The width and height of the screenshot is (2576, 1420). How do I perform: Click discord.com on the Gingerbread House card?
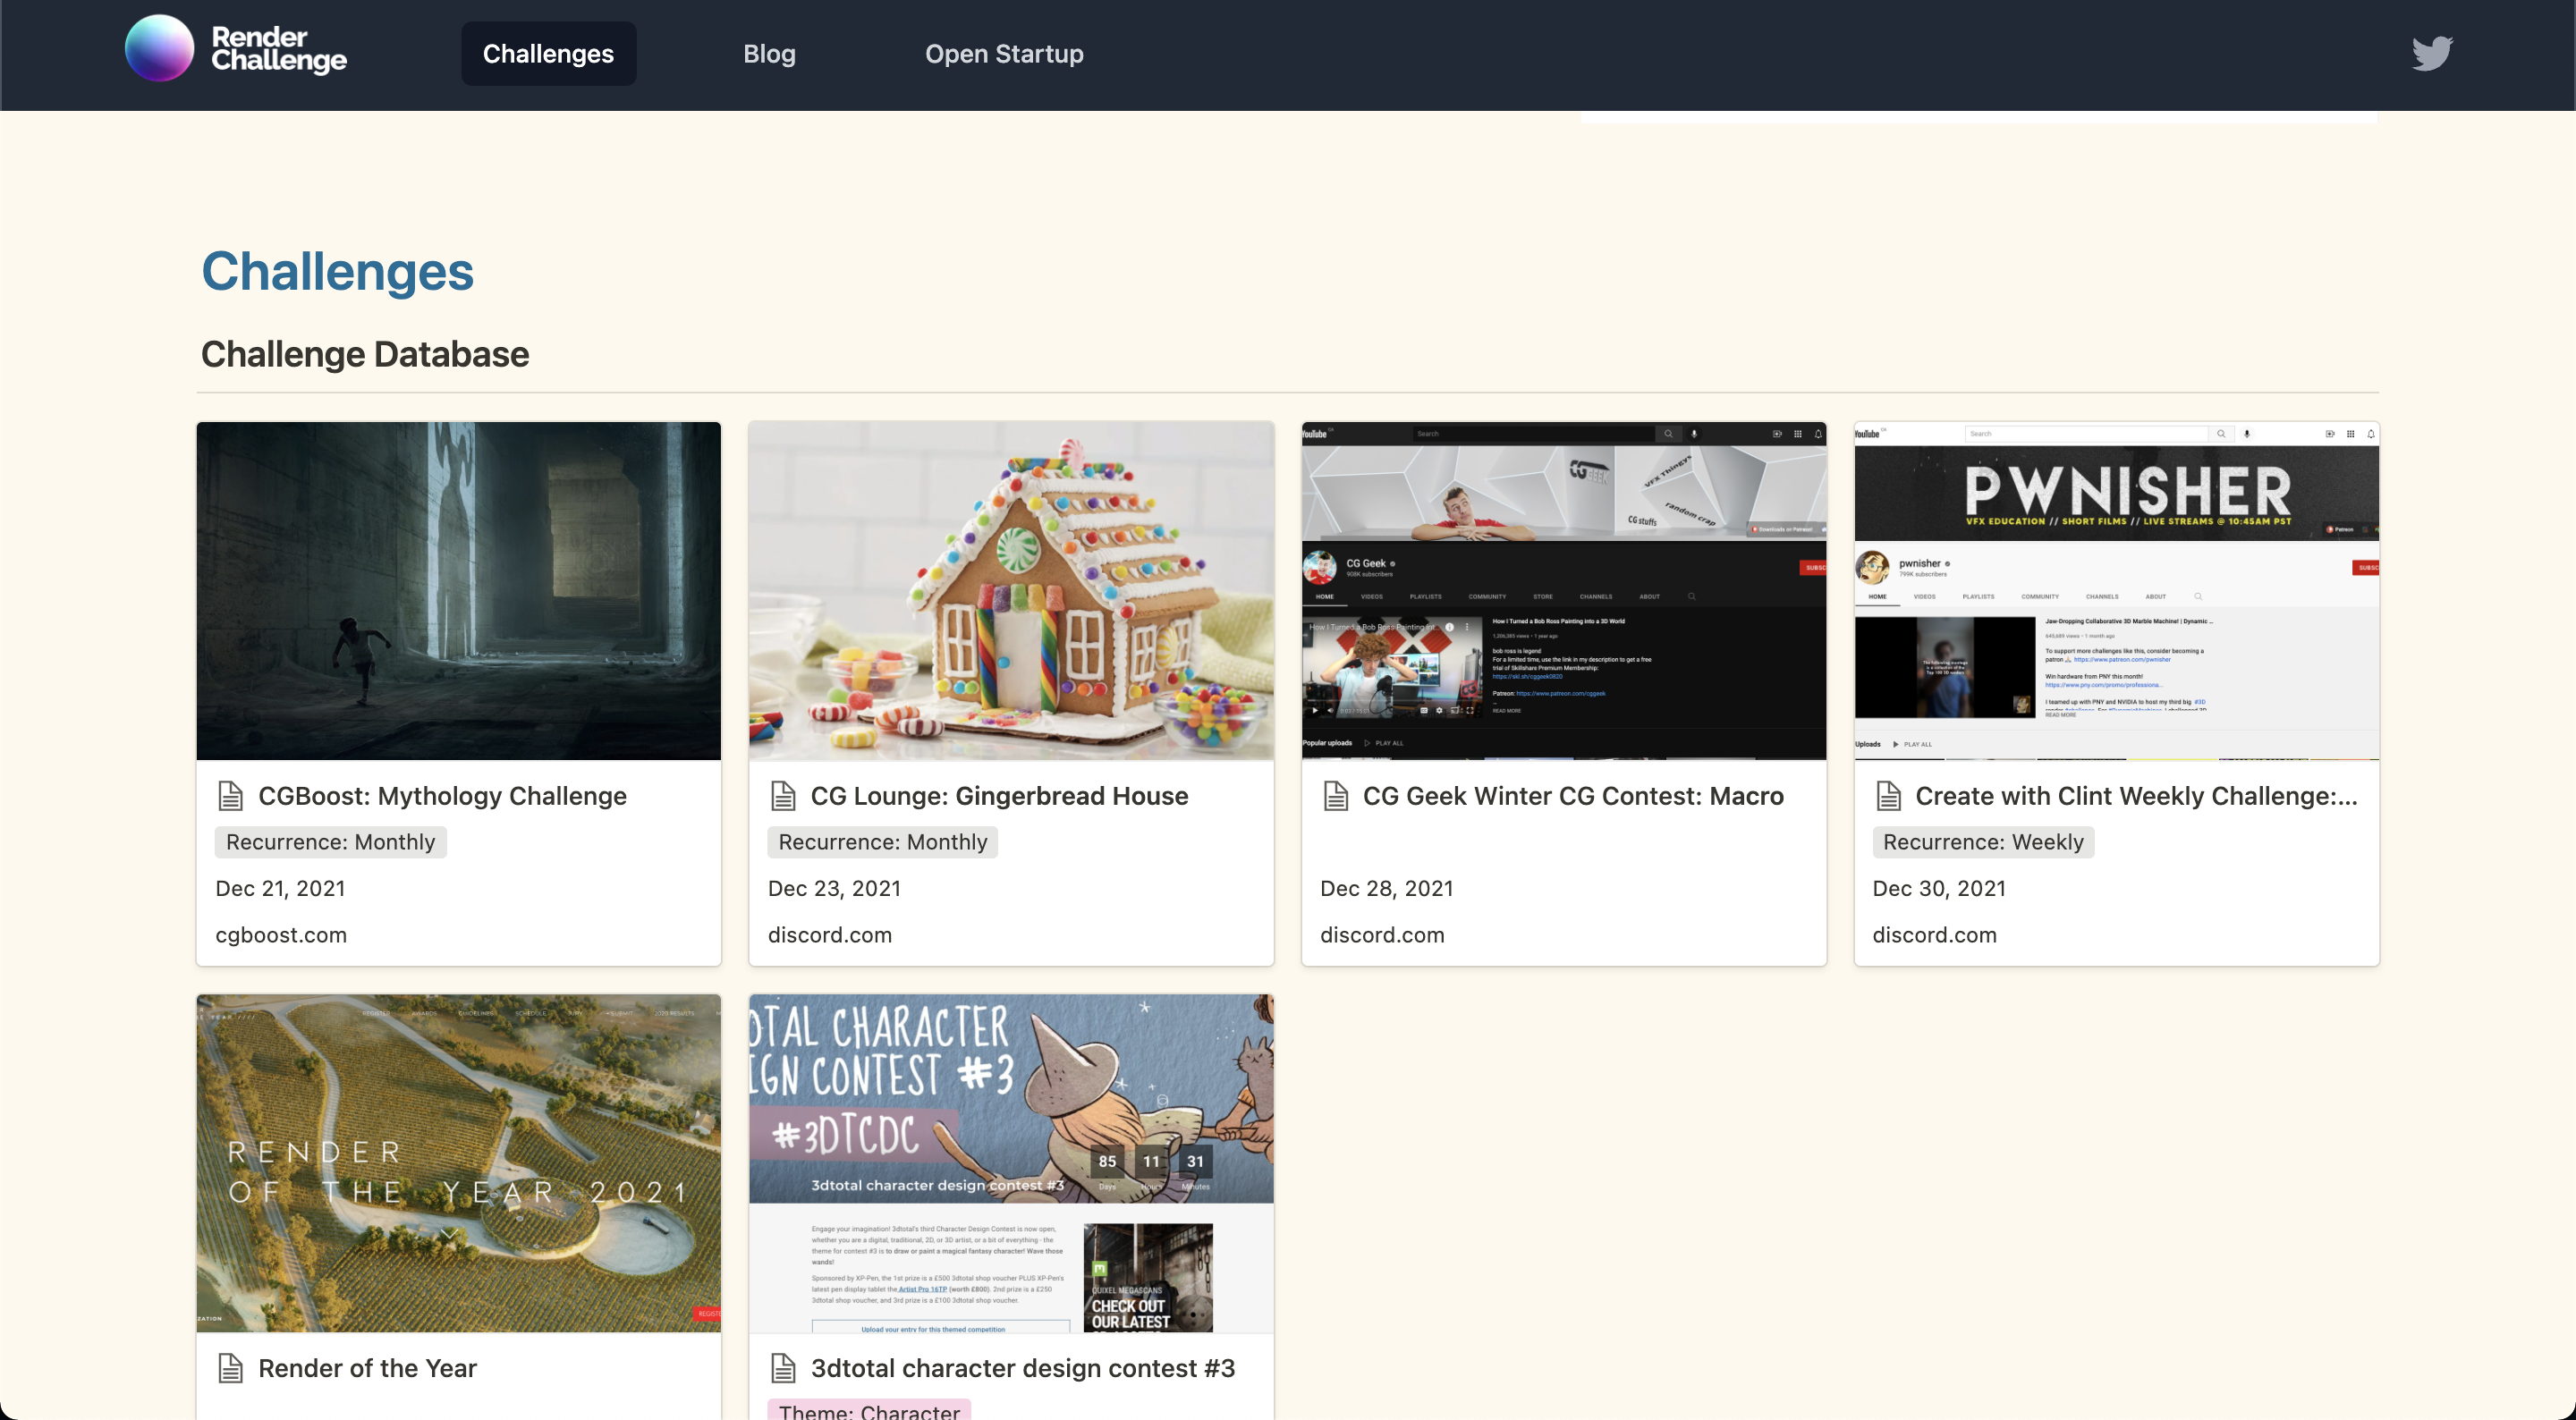830,935
